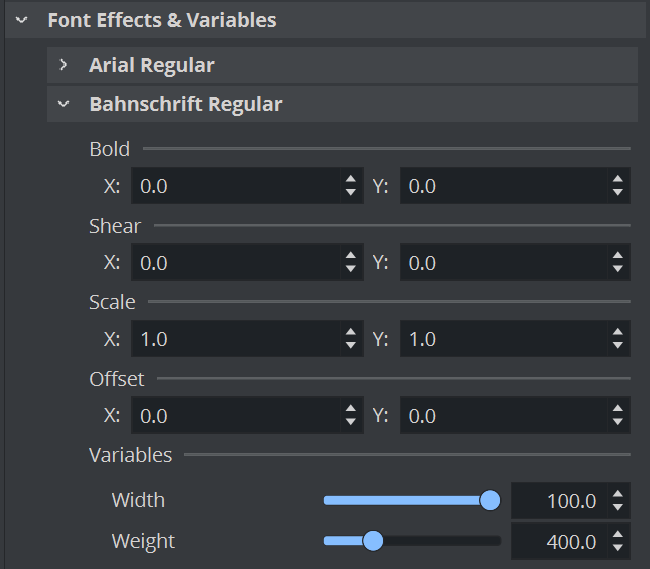Decrease the Shear Y value with down arrow
This screenshot has width=650, height=569.
click(x=619, y=270)
